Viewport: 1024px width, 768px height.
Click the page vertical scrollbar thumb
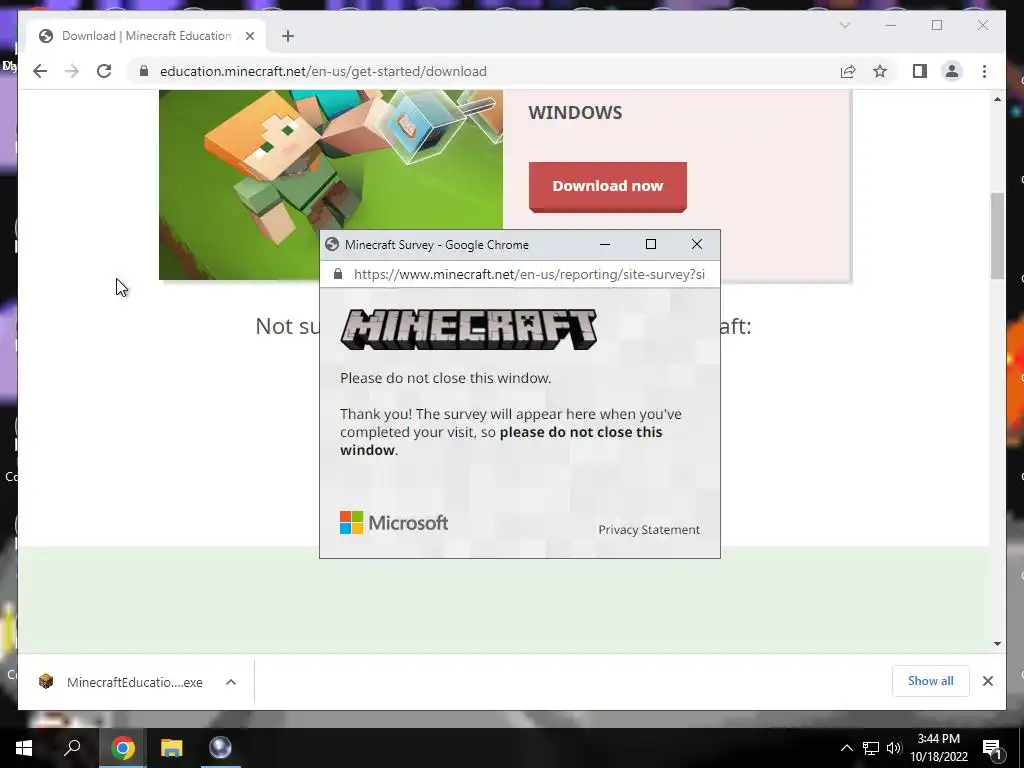997,236
